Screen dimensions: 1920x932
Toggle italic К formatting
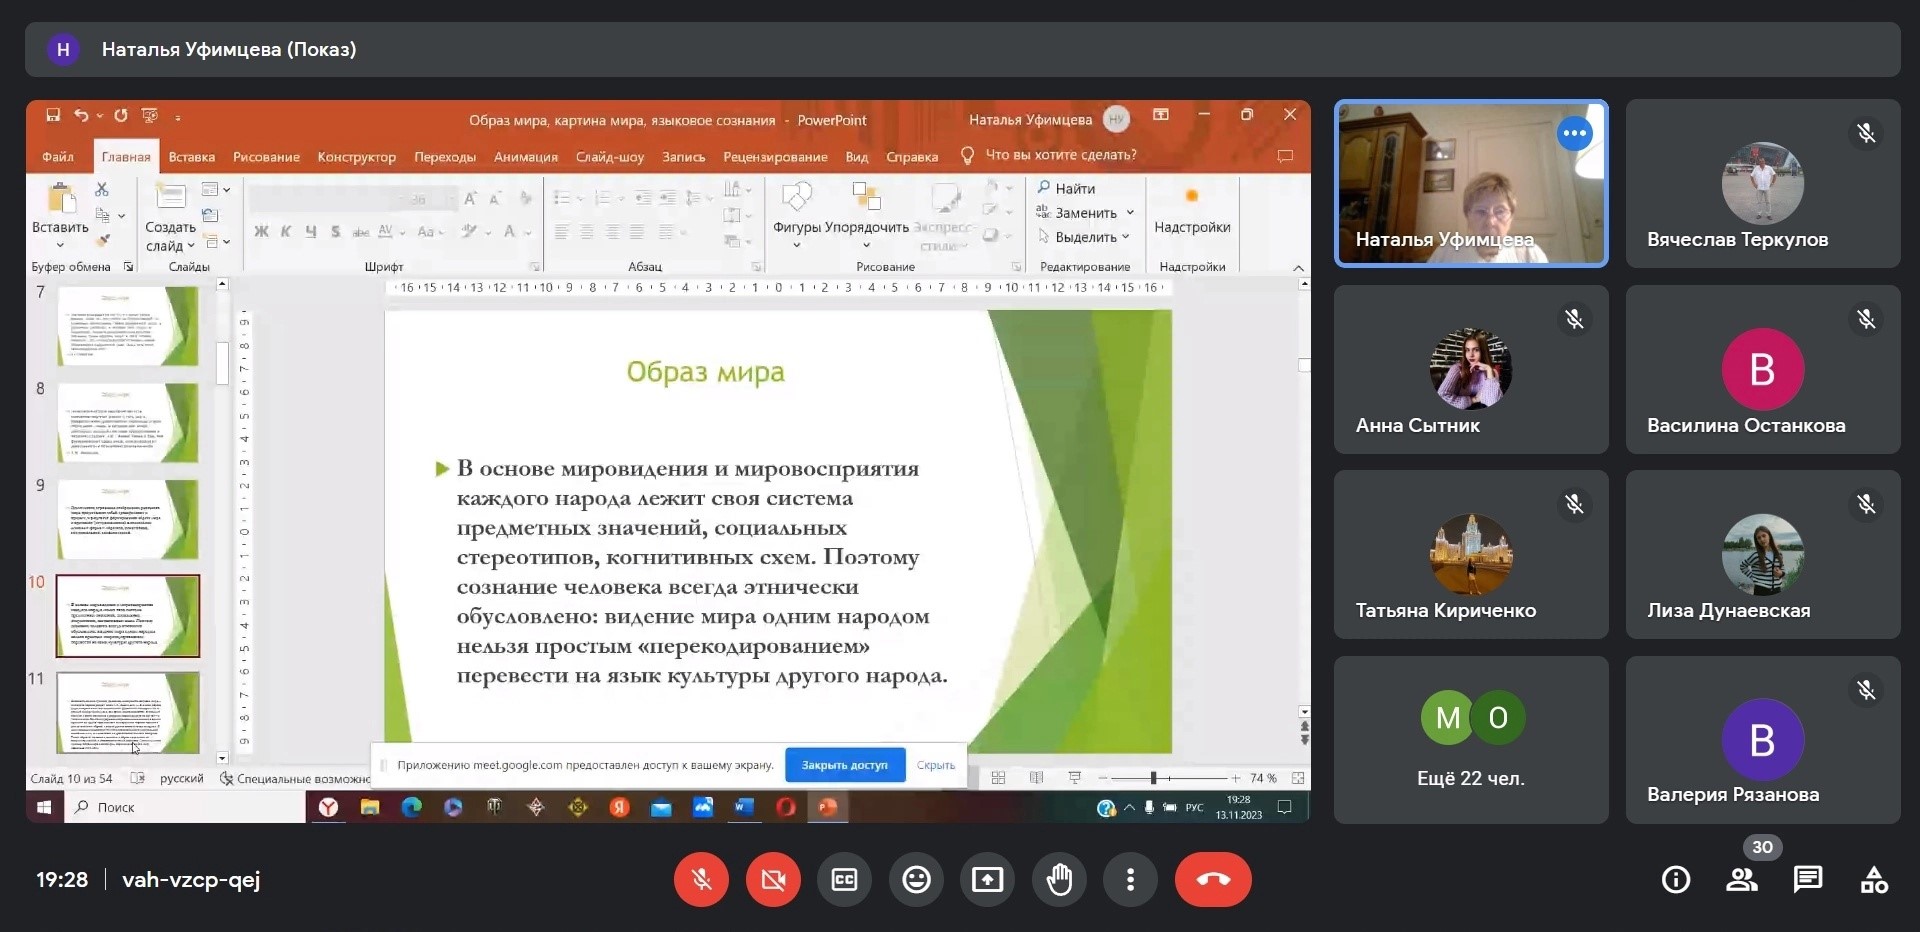pos(286,231)
